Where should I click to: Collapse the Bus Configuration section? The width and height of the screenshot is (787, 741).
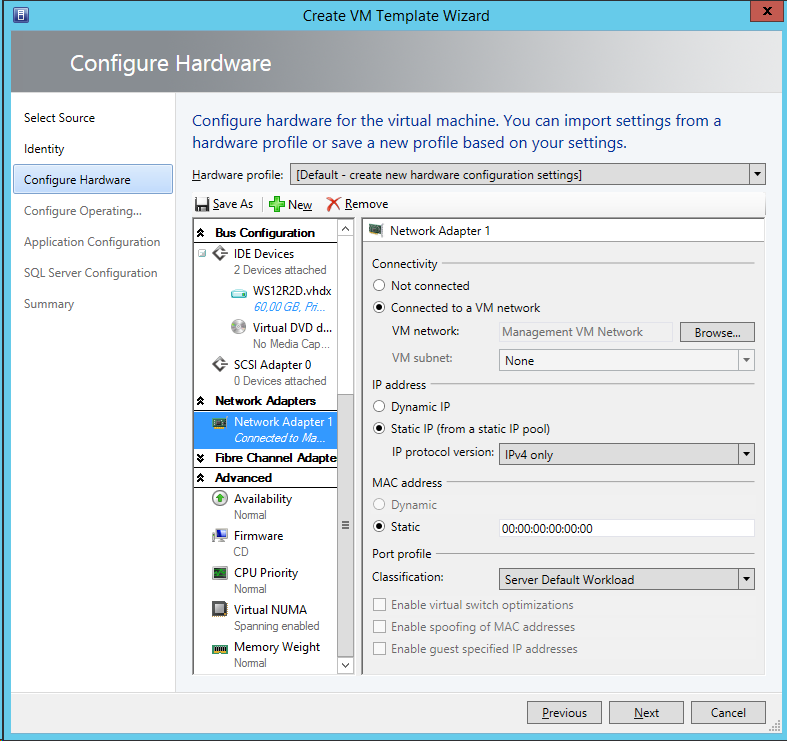pyautogui.click(x=201, y=232)
